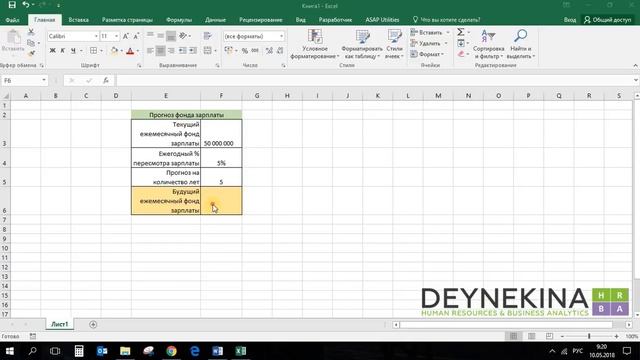
Task: Toggle bottom vertical alignment
Action: 171,36
